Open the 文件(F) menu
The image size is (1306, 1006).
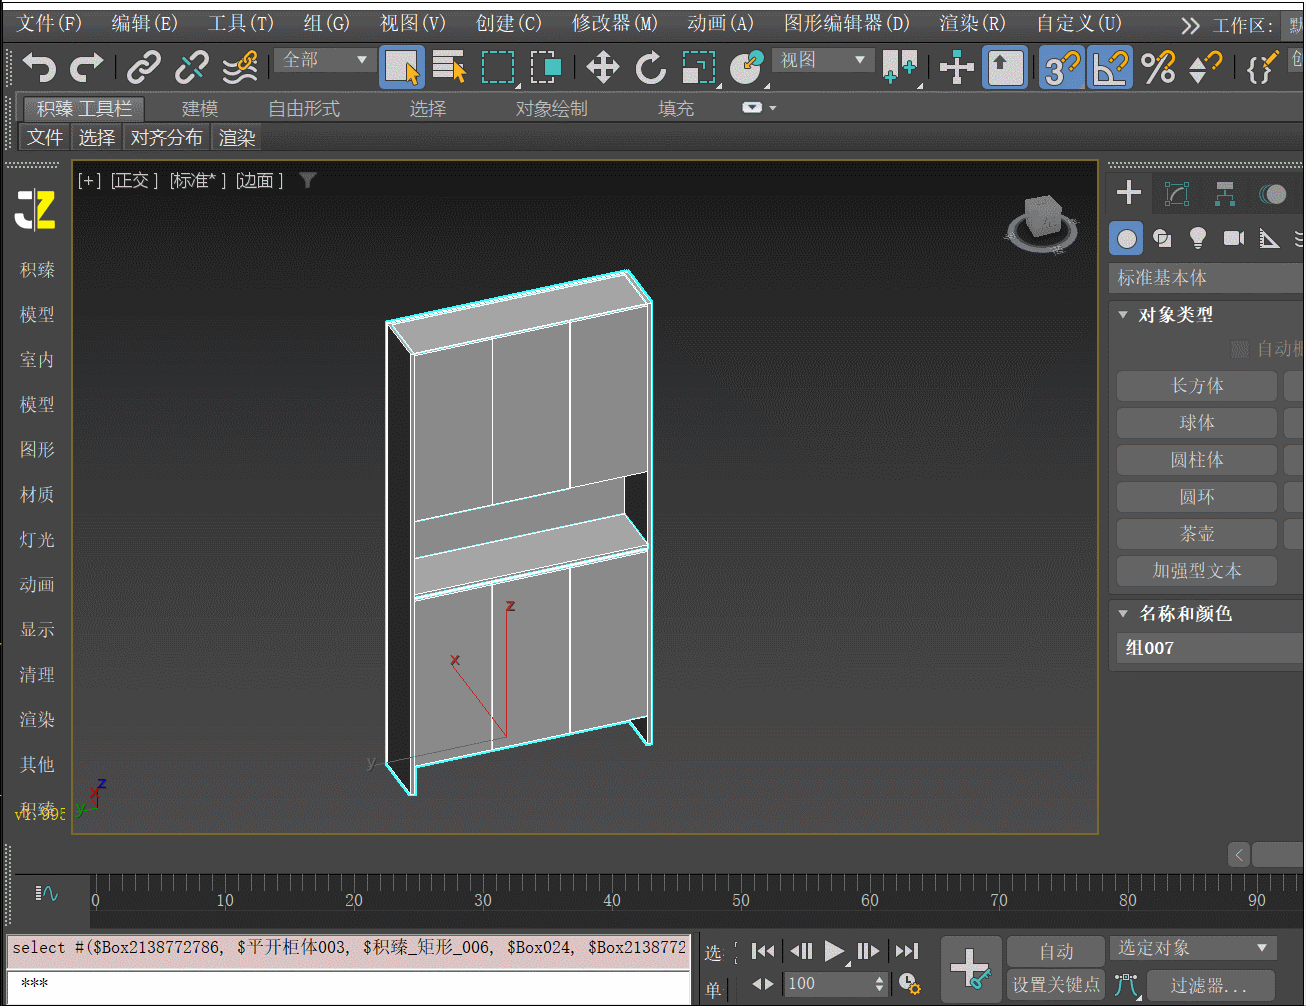point(49,23)
